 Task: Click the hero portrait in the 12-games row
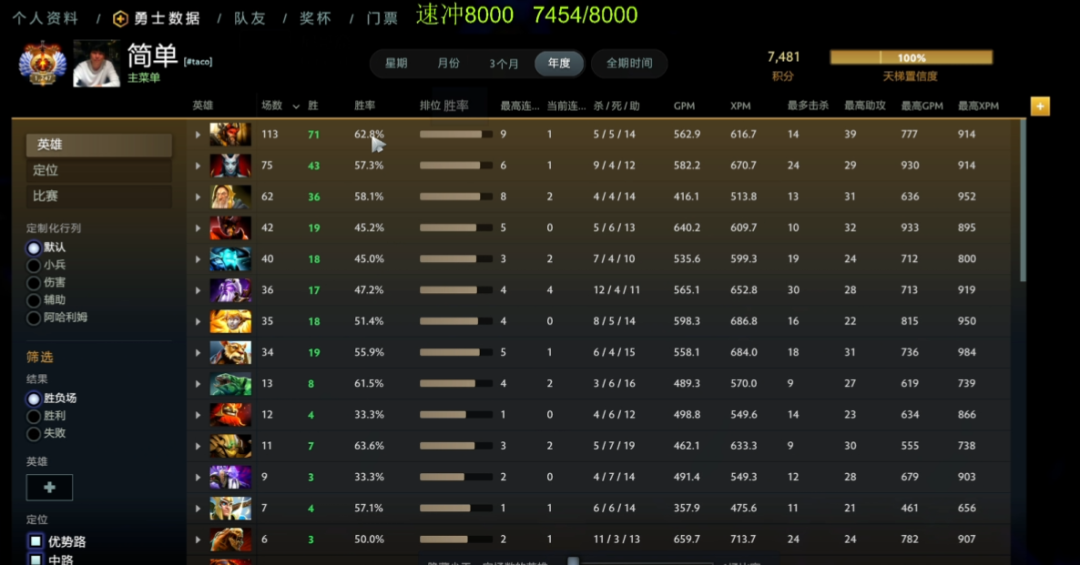[x=230, y=415]
